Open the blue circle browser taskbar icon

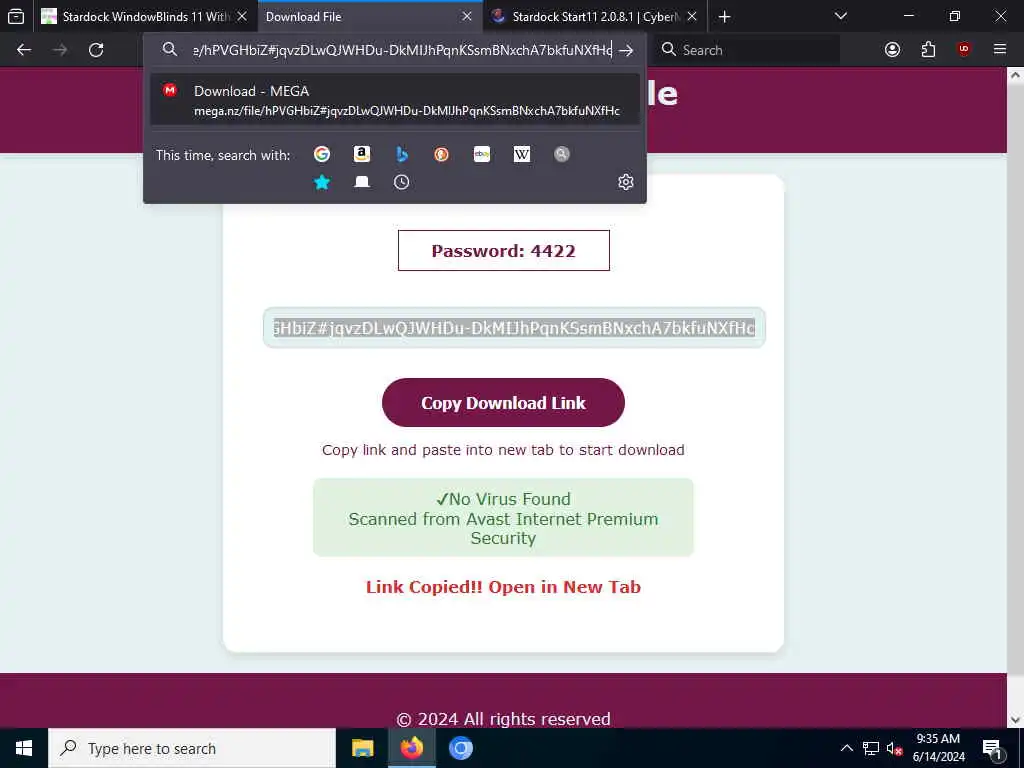460,748
